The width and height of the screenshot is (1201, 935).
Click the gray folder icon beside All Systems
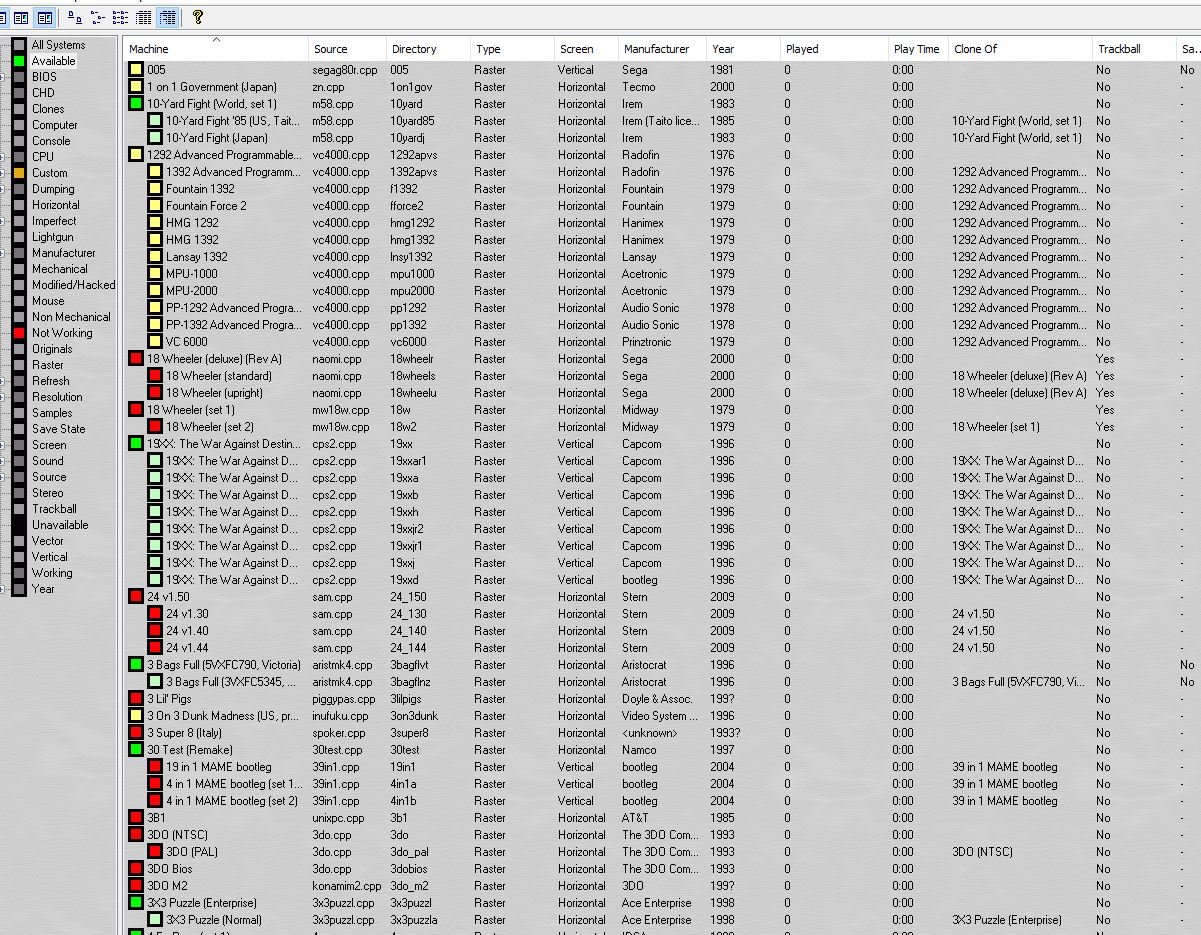point(19,45)
